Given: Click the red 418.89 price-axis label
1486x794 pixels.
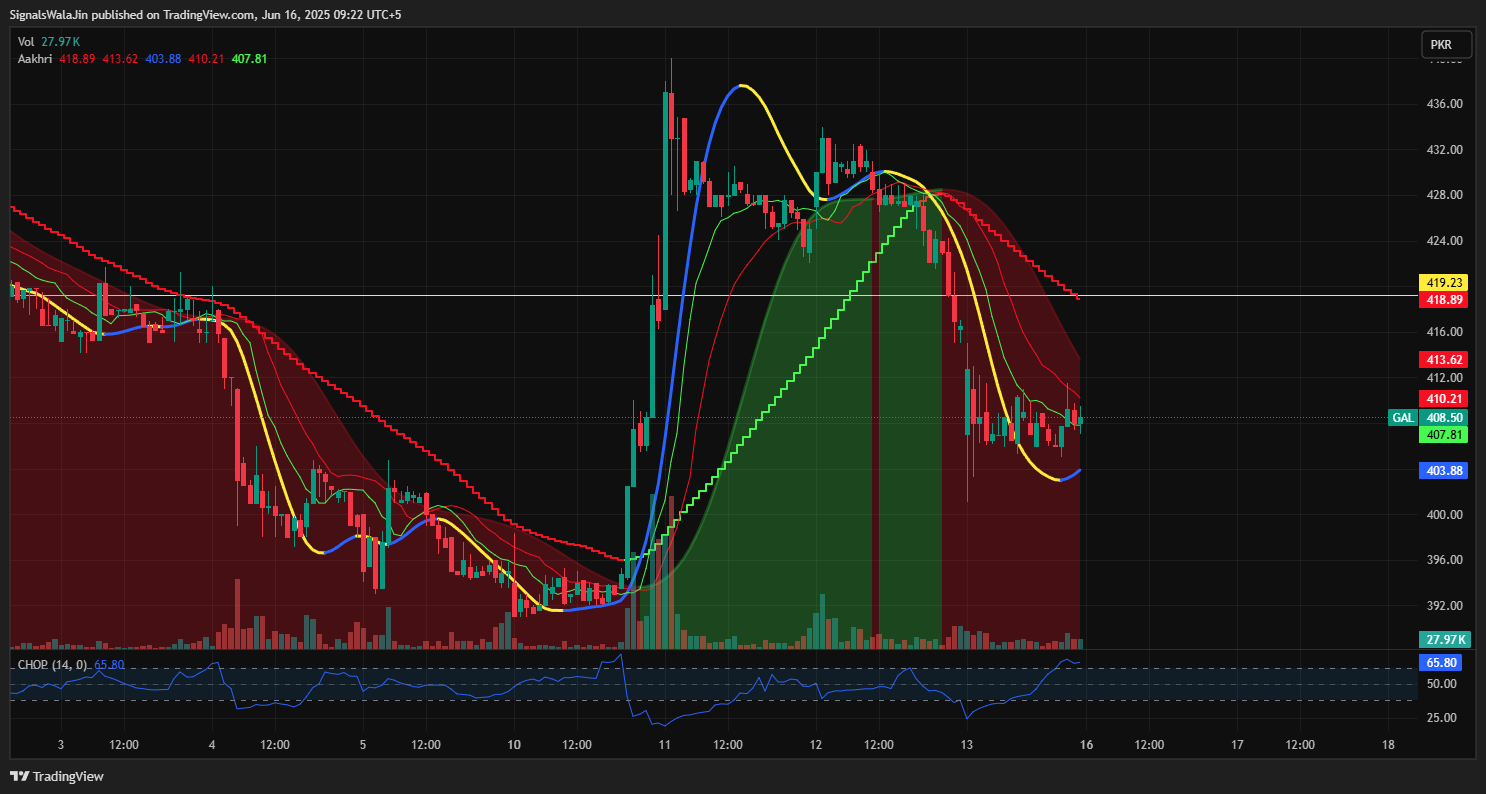Looking at the screenshot, I should 1443,300.
